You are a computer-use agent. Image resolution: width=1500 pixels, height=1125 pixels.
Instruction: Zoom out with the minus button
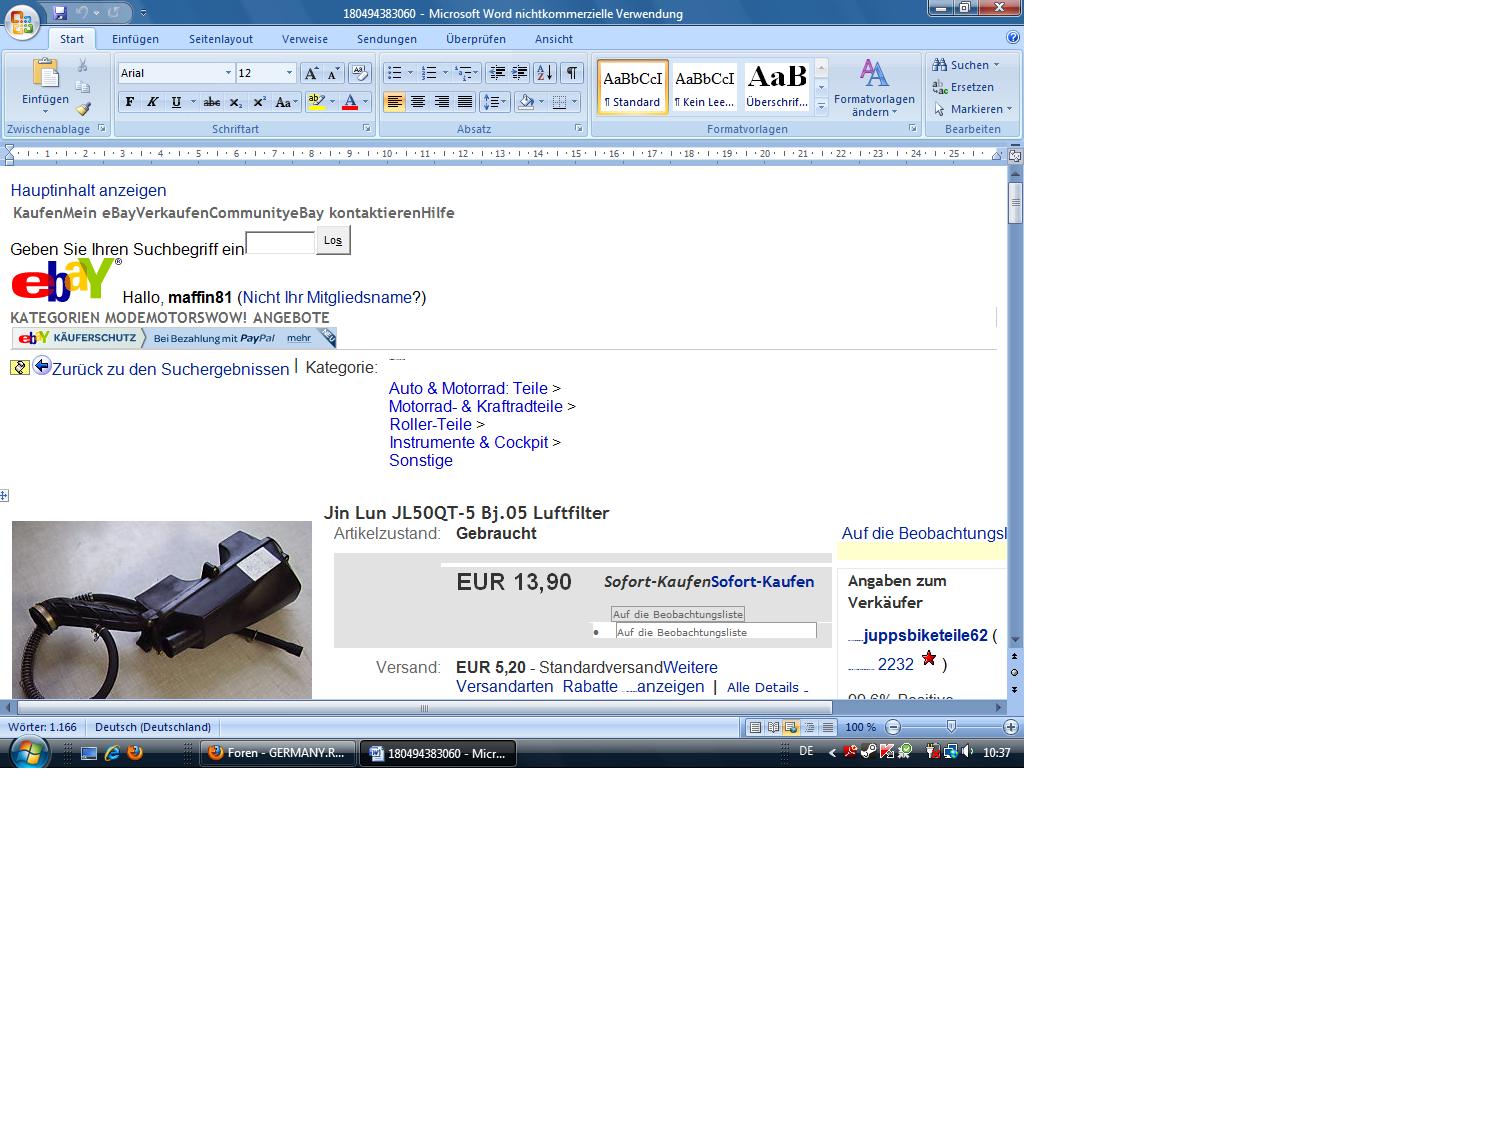(893, 727)
